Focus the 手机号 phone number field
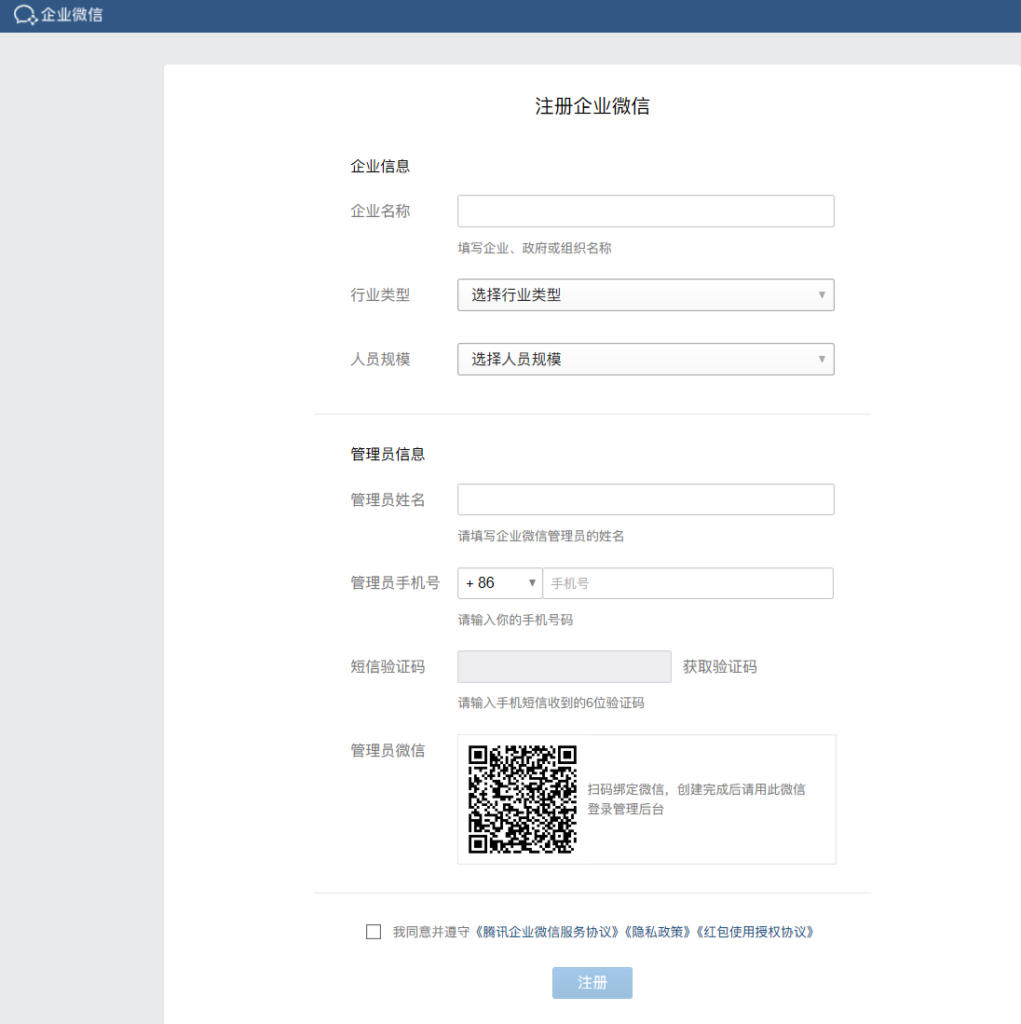 (x=687, y=583)
